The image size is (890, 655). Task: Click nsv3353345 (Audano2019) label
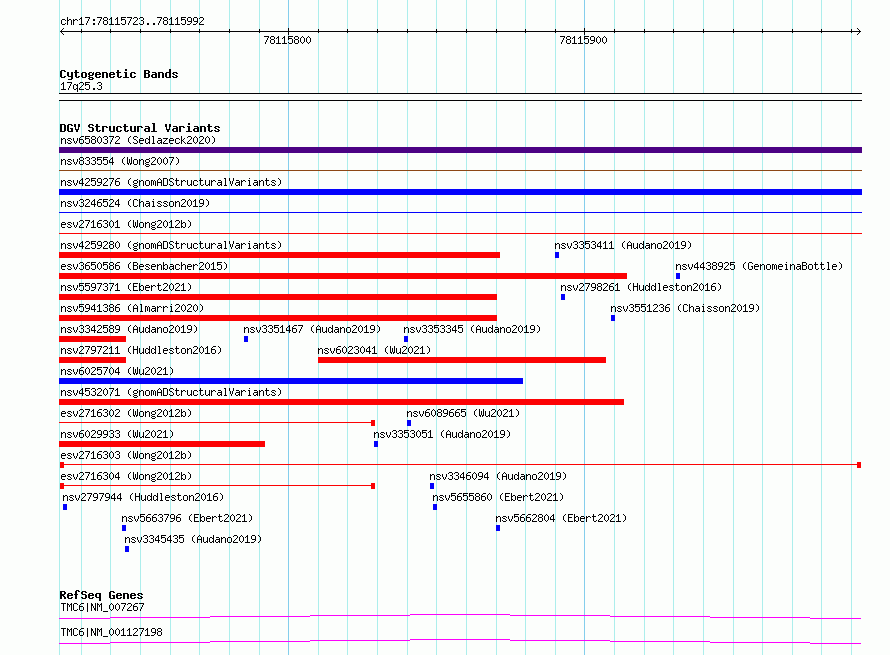click(472, 329)
